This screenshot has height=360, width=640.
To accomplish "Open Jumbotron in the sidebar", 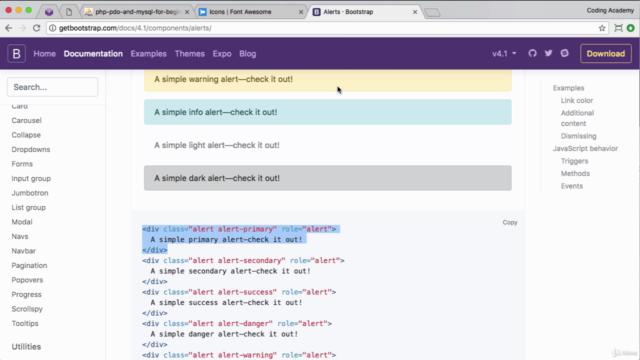I will point(30,193).
